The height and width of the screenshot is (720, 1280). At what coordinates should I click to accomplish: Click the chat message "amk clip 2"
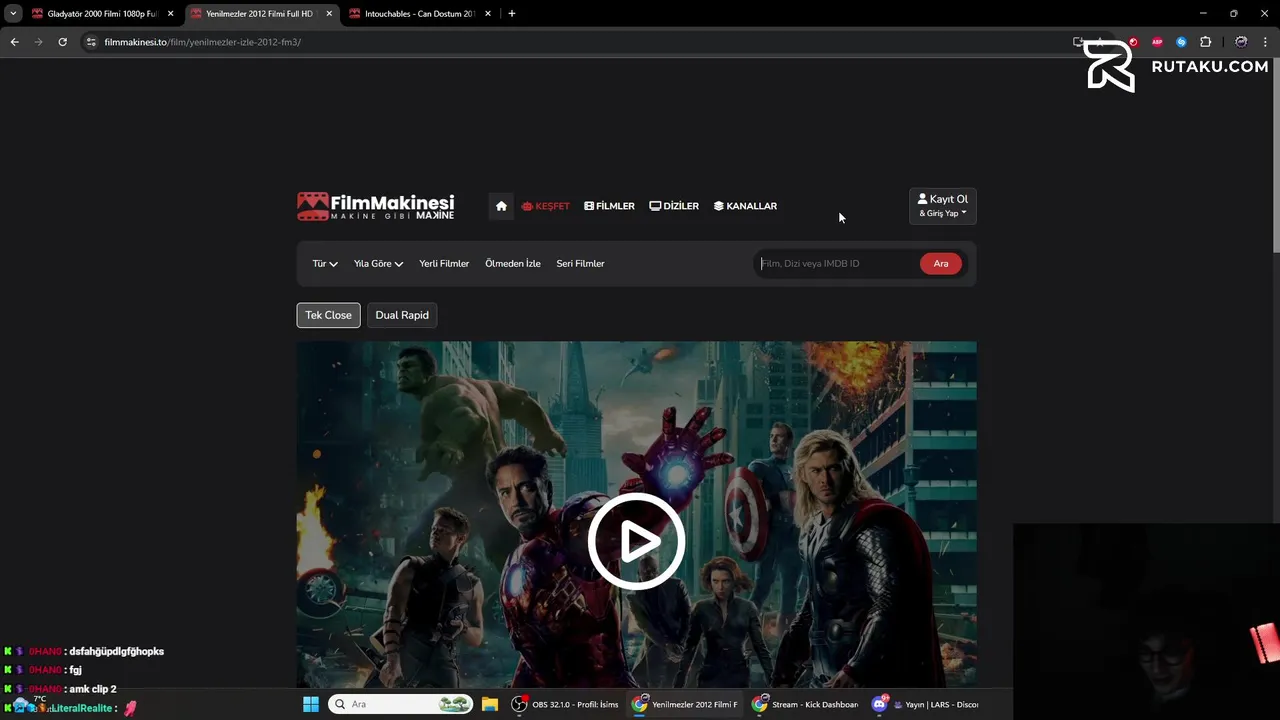92,689
